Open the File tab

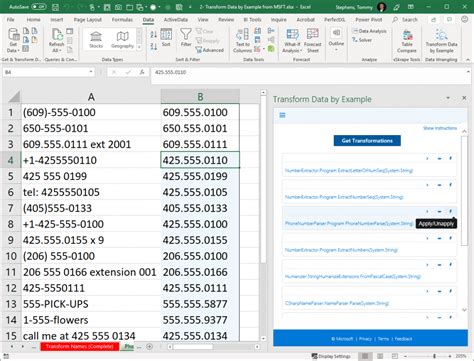pyautogui.click(x=11, y=20)
